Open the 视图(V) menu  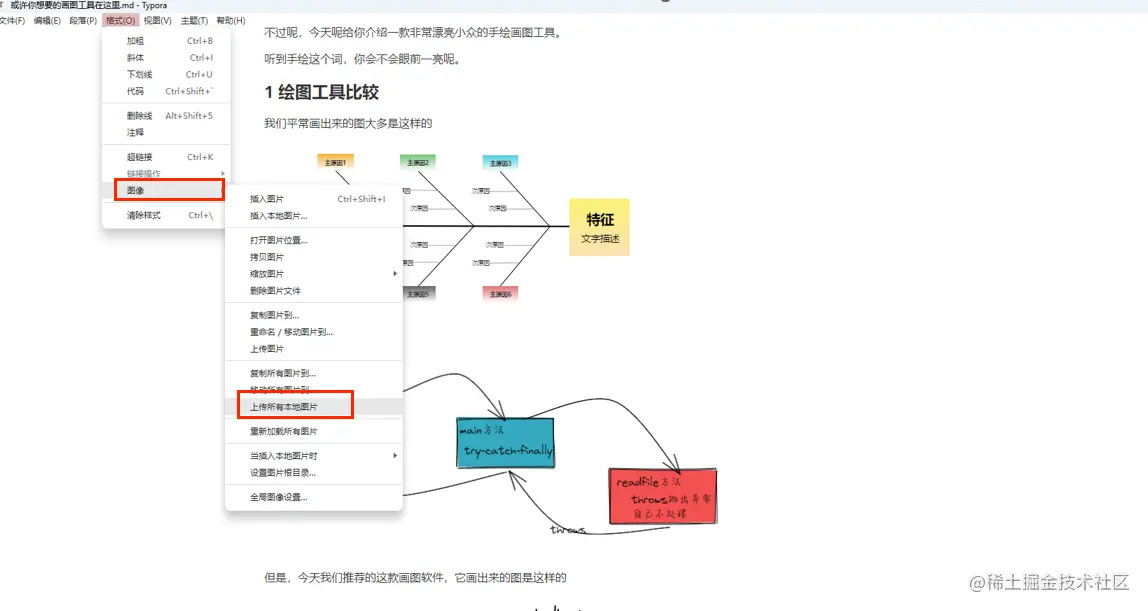(x=157, y=20)
